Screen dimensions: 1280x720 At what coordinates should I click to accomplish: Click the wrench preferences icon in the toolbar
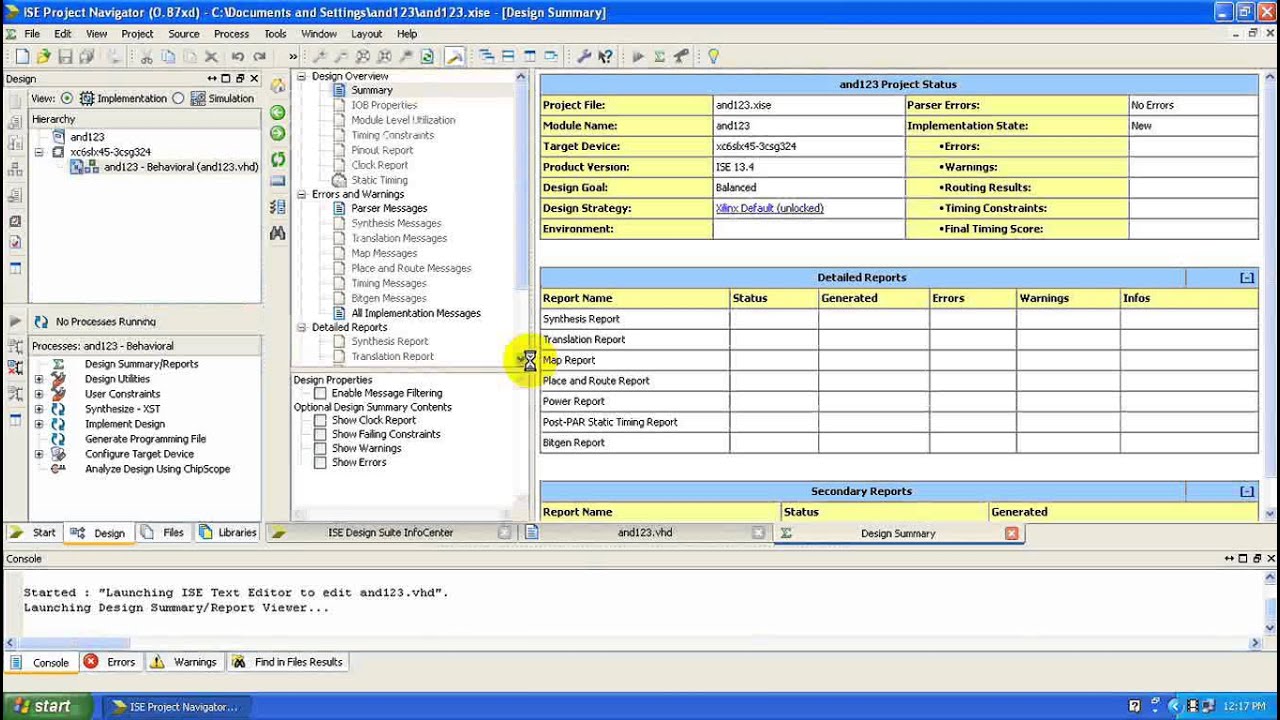coord(584,57)
